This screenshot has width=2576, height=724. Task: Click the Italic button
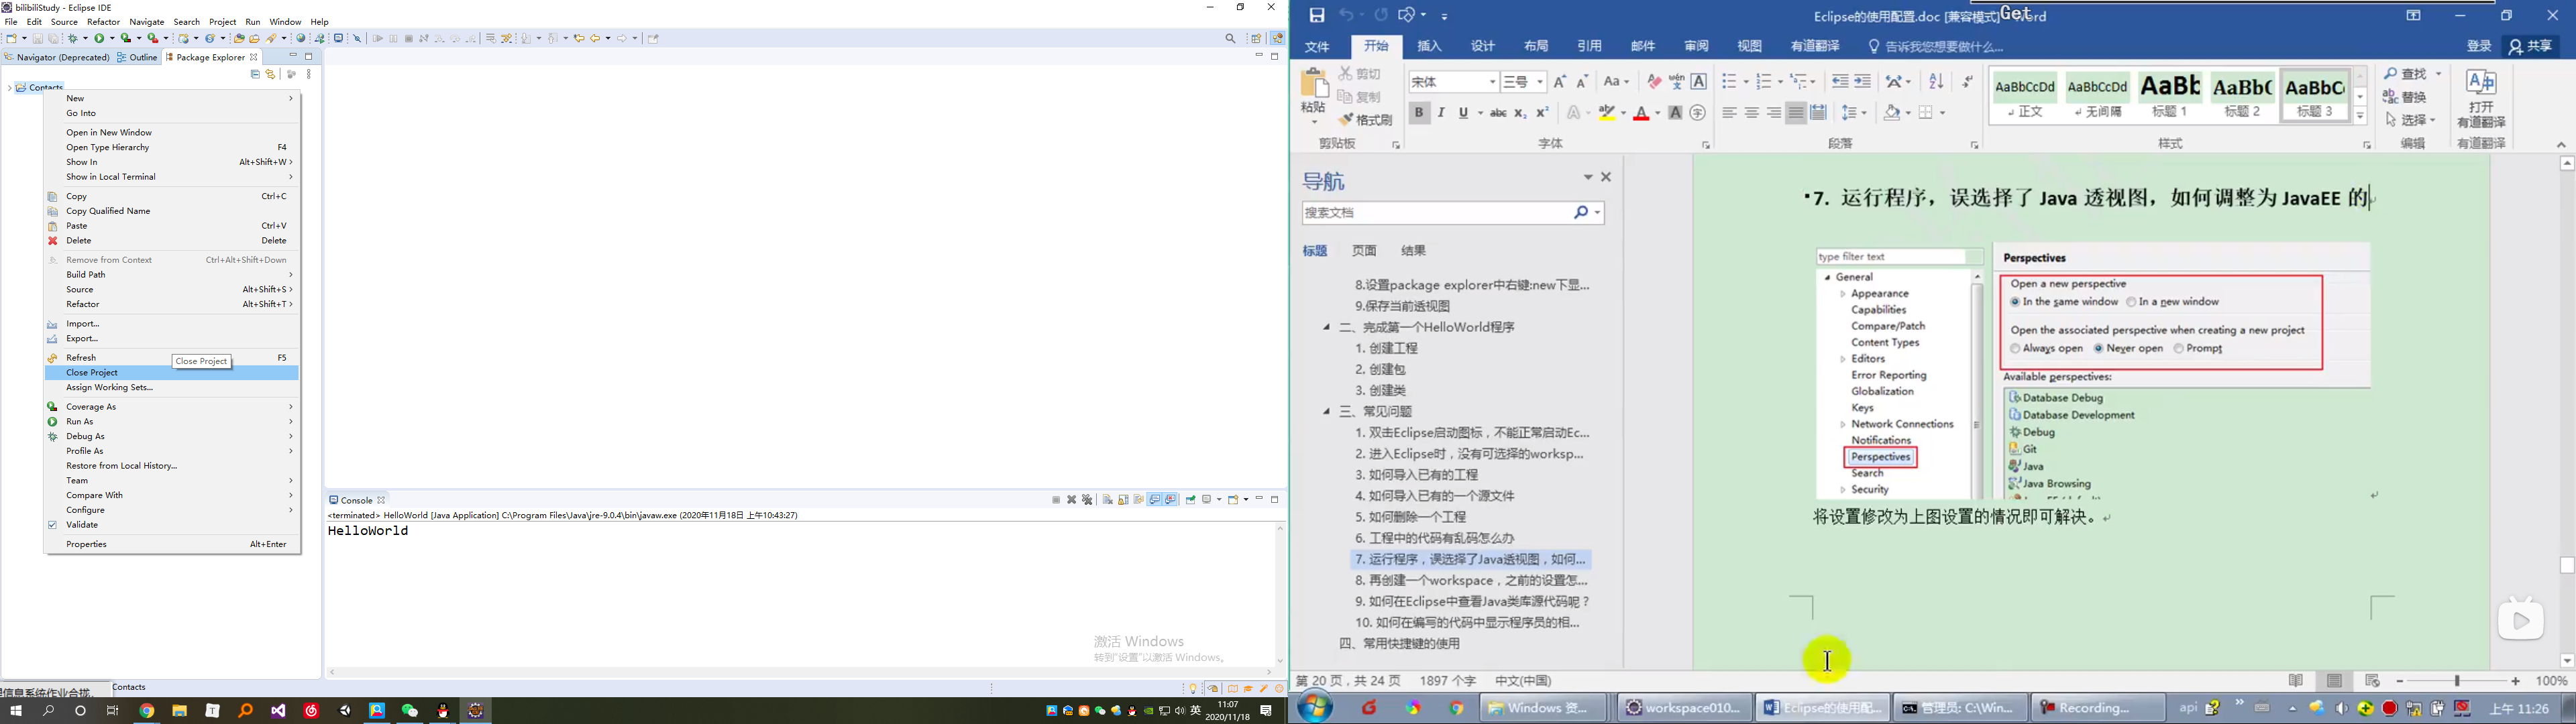tap(1441, 113)
